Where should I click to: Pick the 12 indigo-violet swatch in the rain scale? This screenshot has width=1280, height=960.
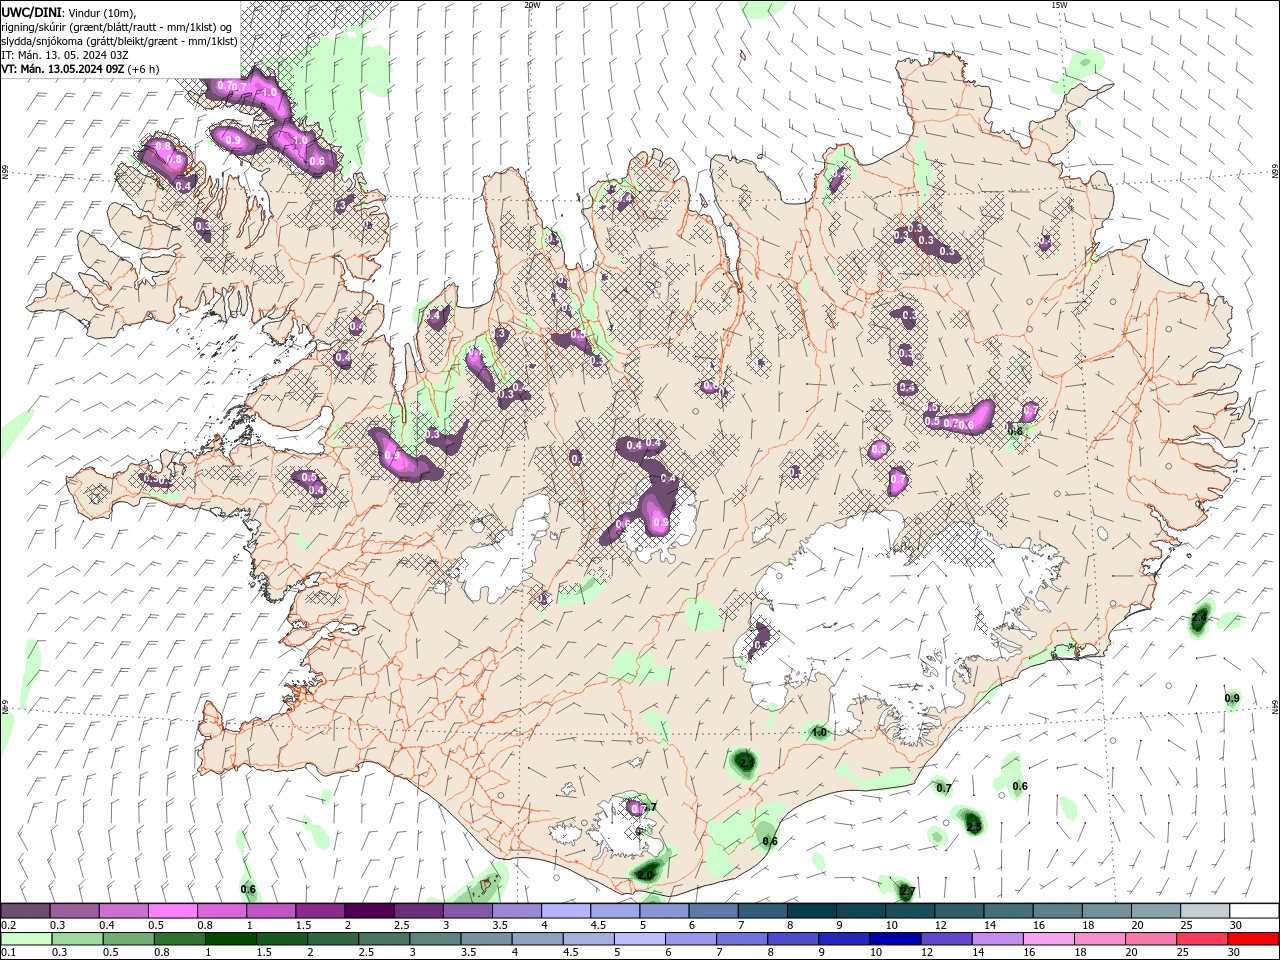click(x=945, y=939)
